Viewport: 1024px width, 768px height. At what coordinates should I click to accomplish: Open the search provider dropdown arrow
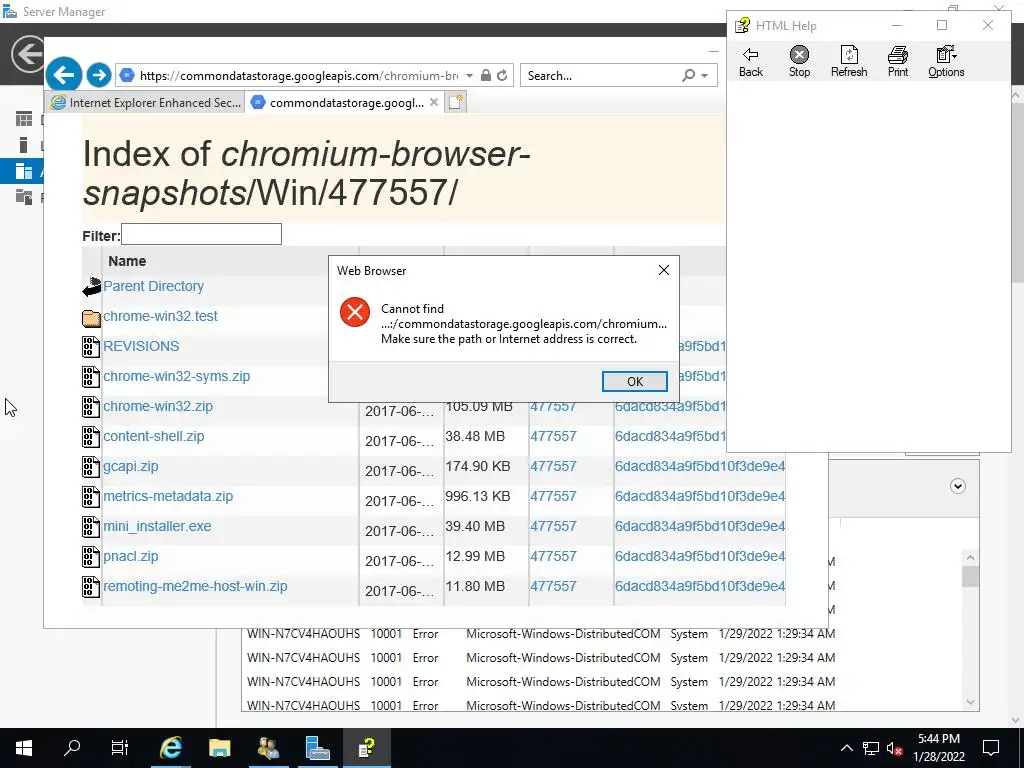click(705, 76)
